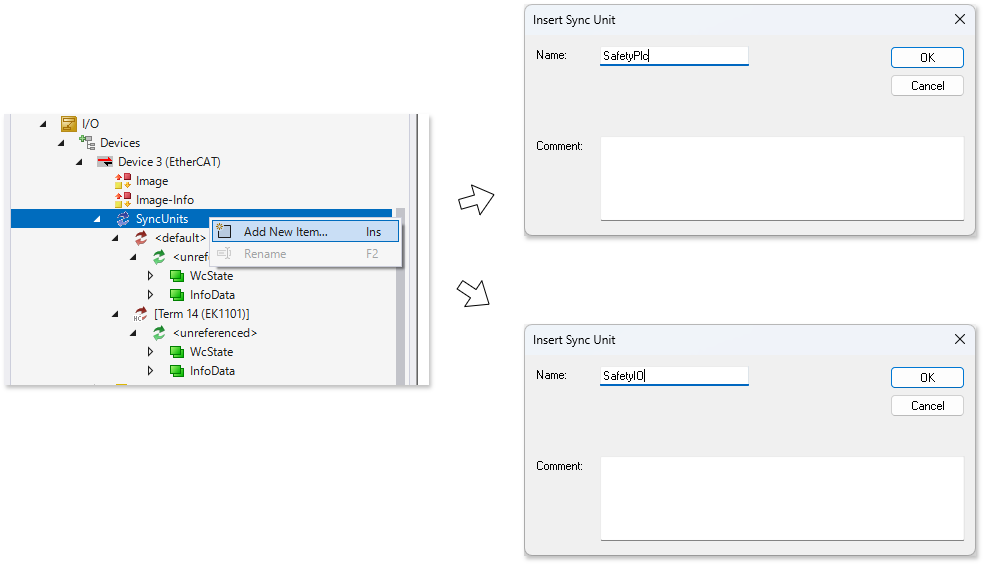Click the Device 3 (EtherCAT) icon

105,162
